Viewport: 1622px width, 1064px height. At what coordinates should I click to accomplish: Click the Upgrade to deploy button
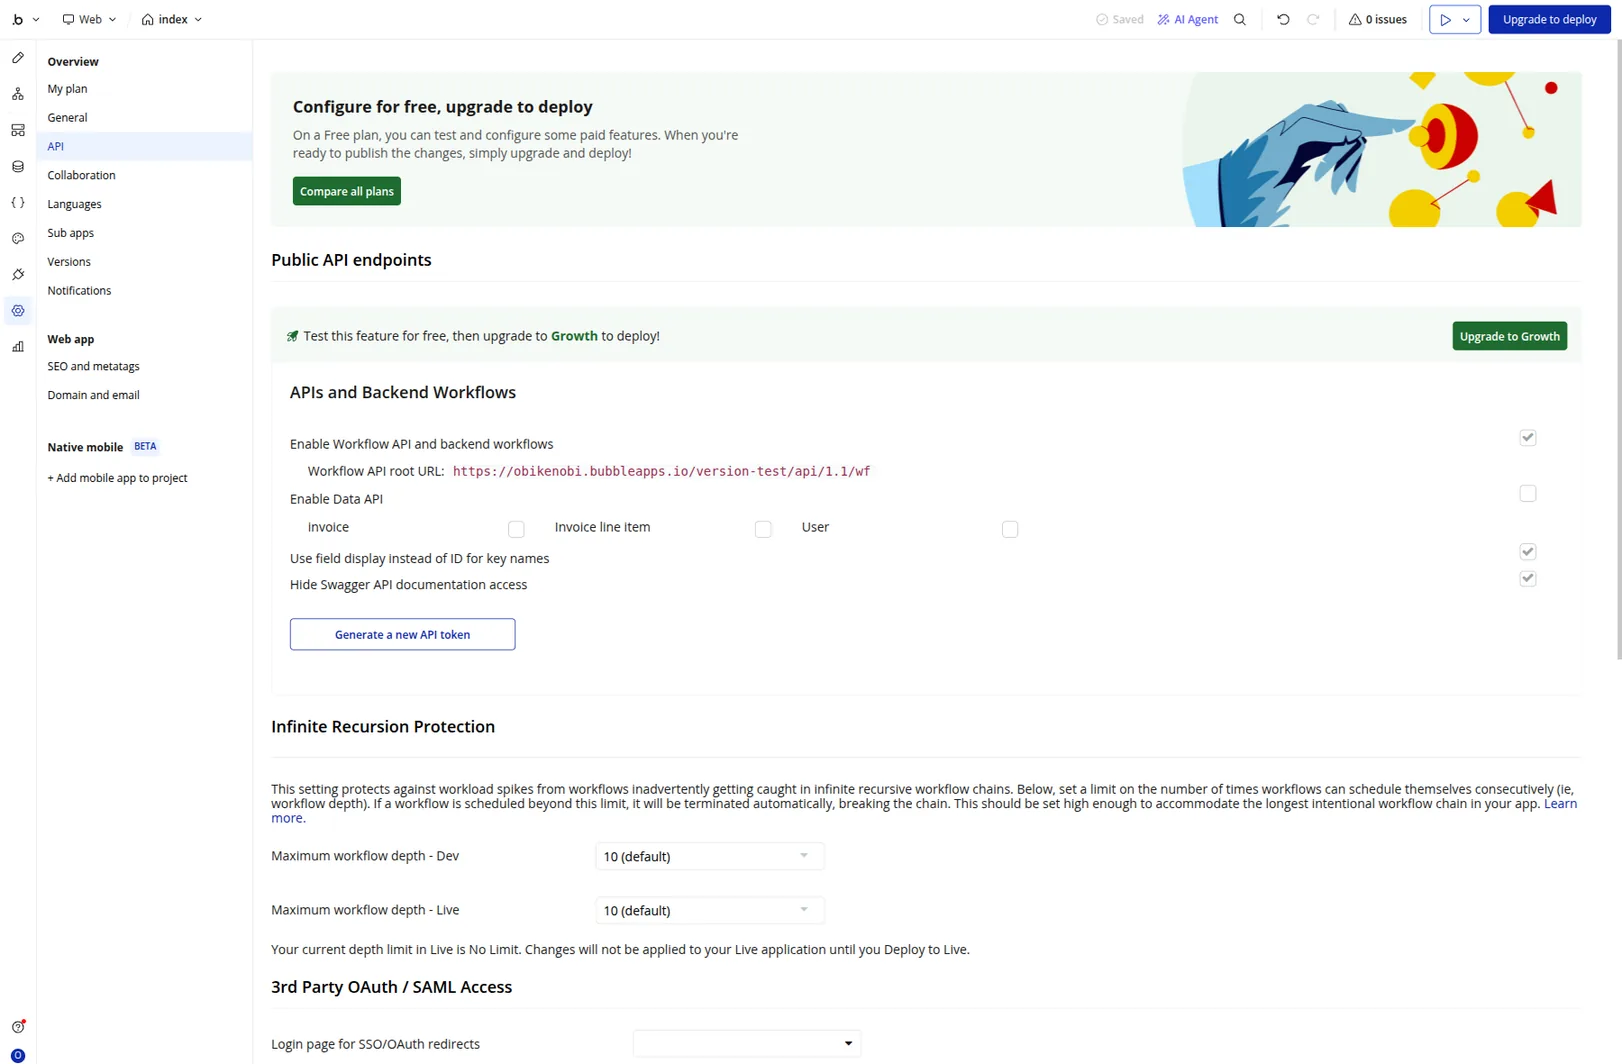tap(1549, 19)
